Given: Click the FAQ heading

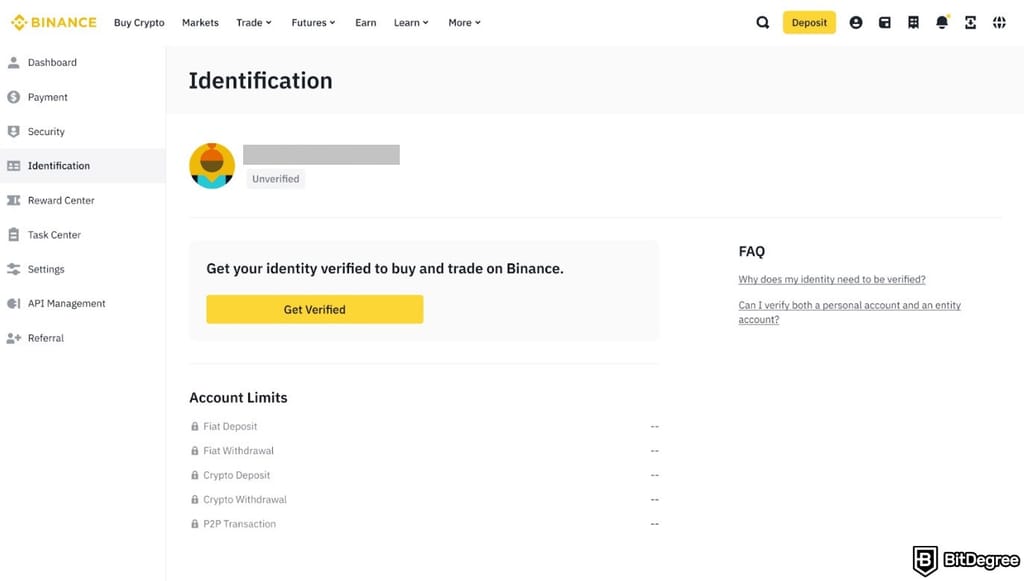Looking at the screenshot, I should coord(752,251).
